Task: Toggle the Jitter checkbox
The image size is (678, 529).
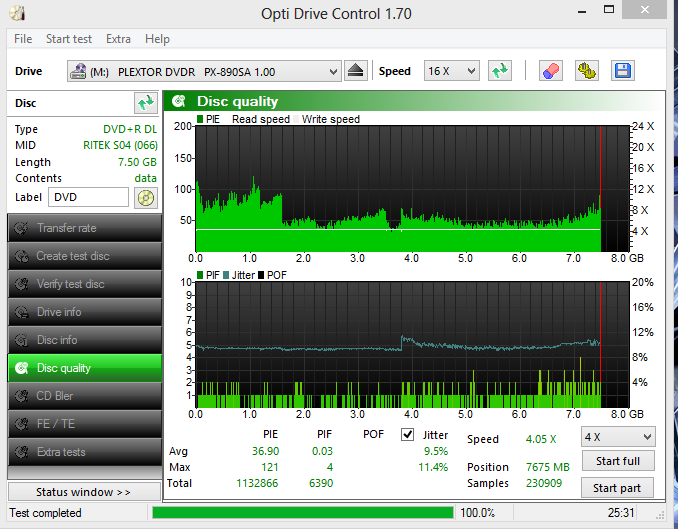Action: [x=407, y=434]
